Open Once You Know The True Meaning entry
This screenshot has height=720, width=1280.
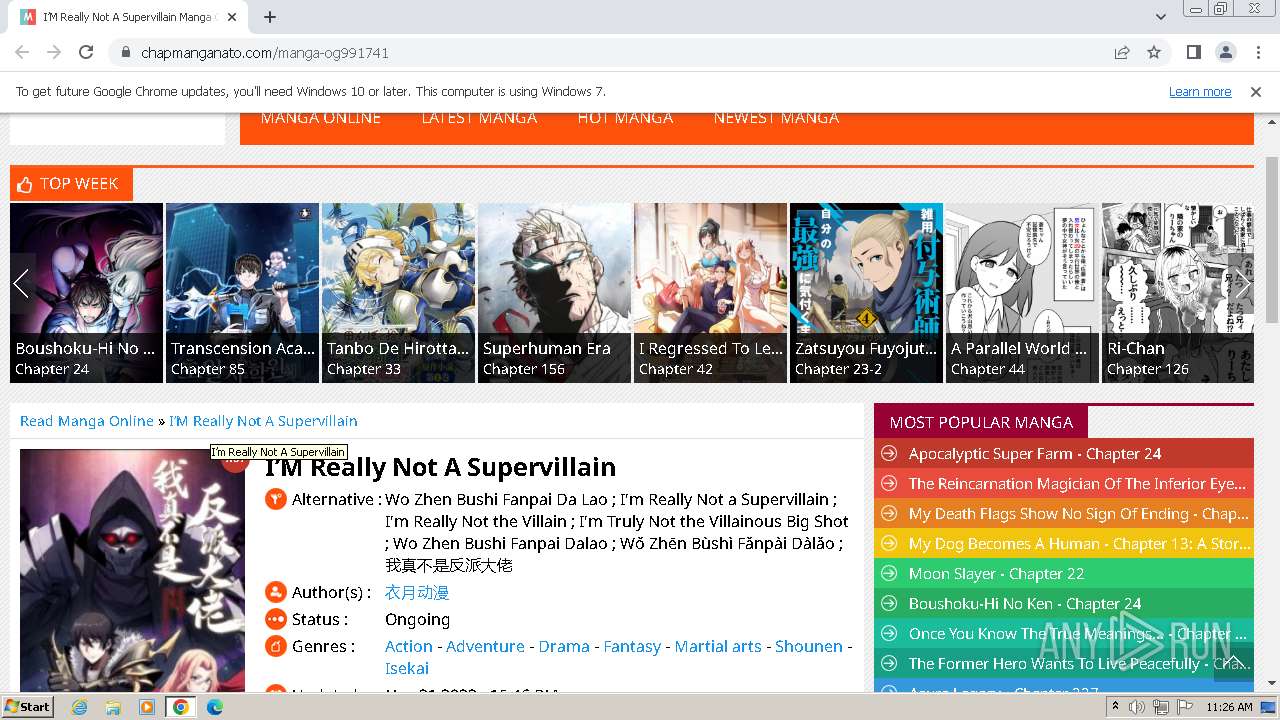point(1078,634)
